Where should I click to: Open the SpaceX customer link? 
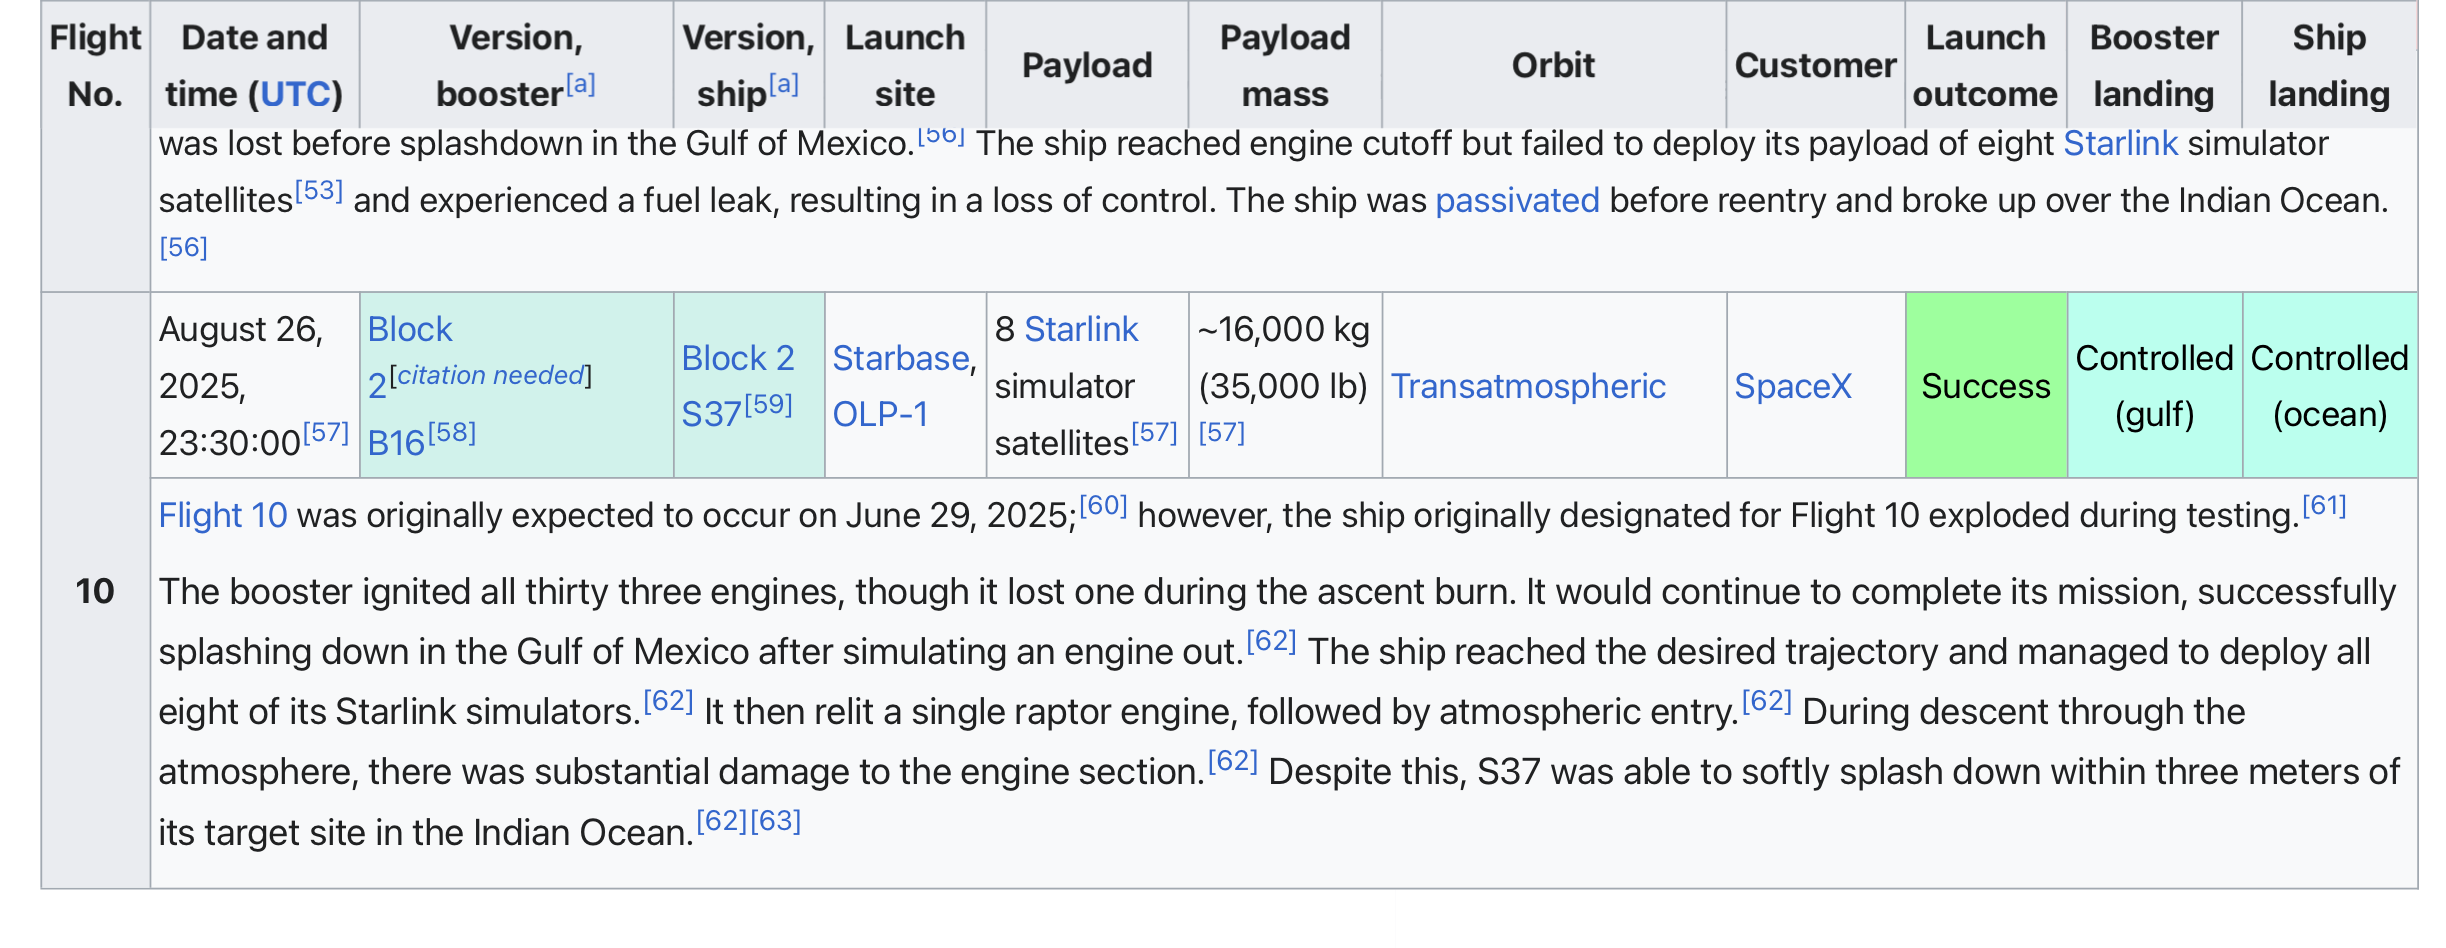click(x=1792, y=386)
